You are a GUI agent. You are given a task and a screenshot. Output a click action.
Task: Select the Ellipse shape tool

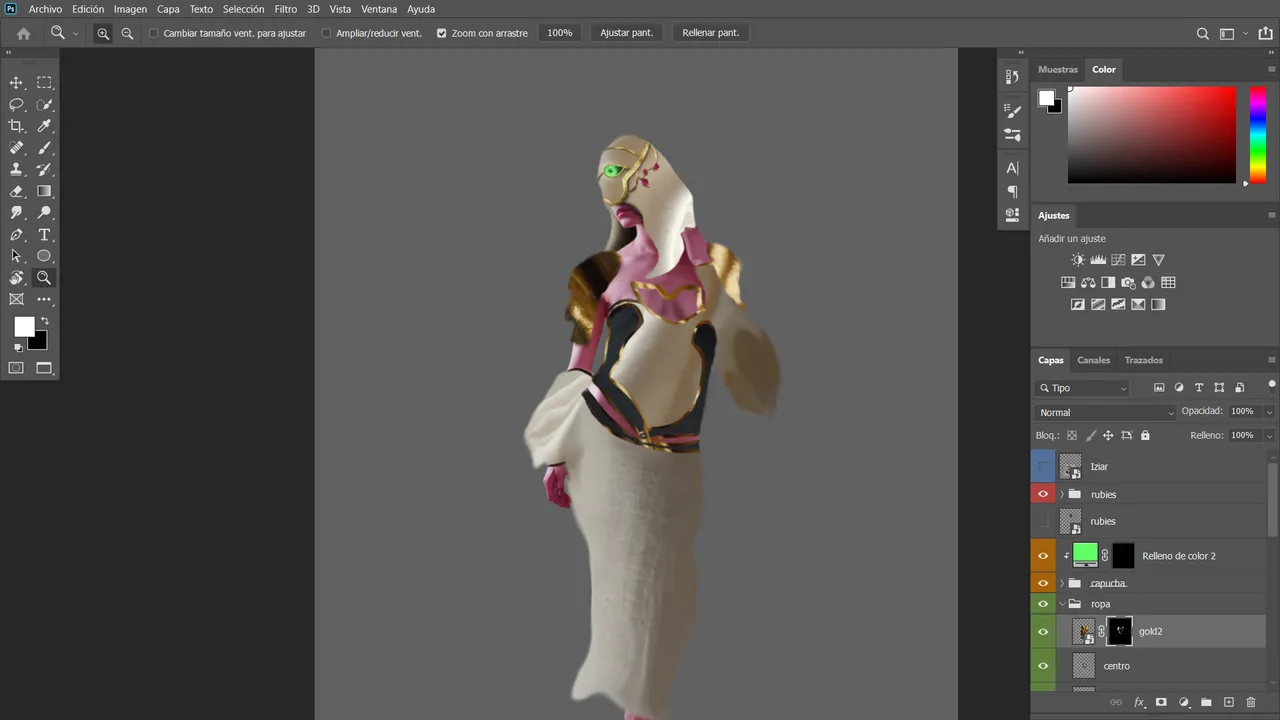[44, 256]
